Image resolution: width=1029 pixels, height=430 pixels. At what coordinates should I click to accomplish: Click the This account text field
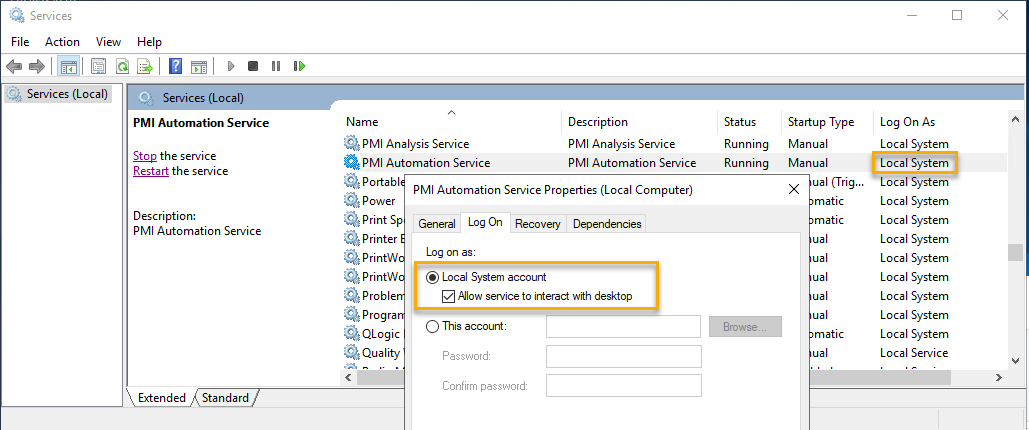click(x=623, y=326)
